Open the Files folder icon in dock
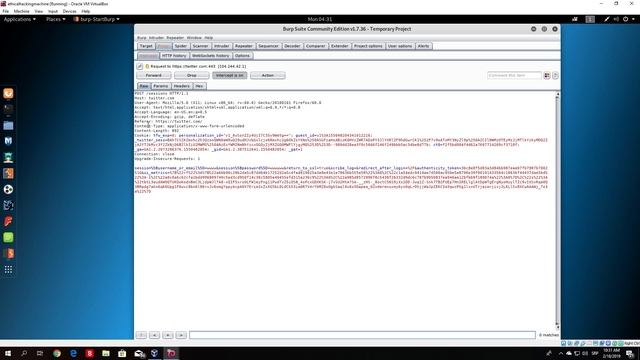The width and height of the screenshot is (640, 360). click(x=8, y=125)
